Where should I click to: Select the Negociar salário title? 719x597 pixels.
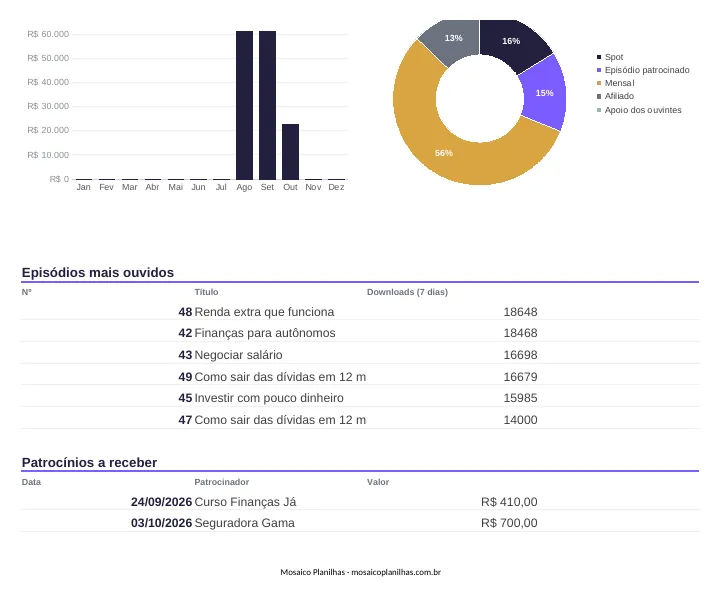238,355
